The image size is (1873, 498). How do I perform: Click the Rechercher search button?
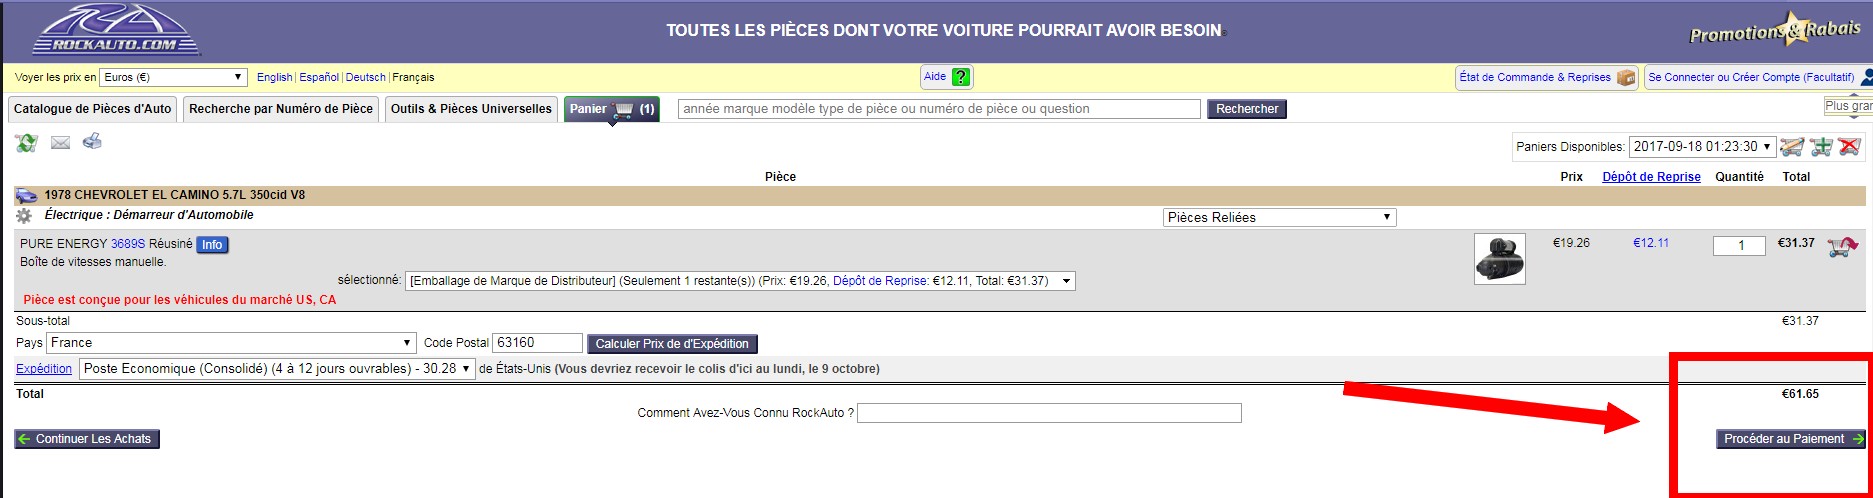pos(1247,109)
